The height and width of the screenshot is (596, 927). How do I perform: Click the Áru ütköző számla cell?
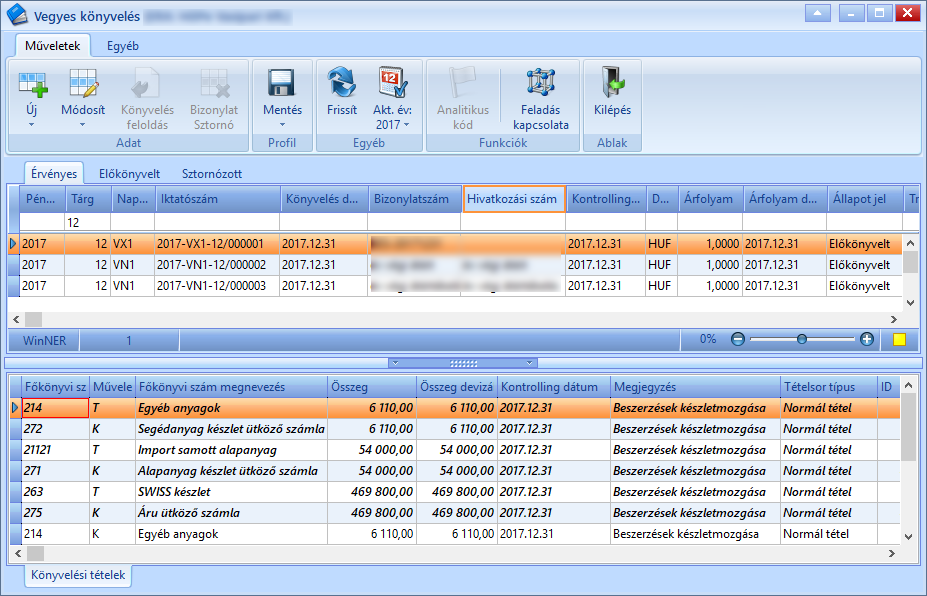[x=231, y=513]
